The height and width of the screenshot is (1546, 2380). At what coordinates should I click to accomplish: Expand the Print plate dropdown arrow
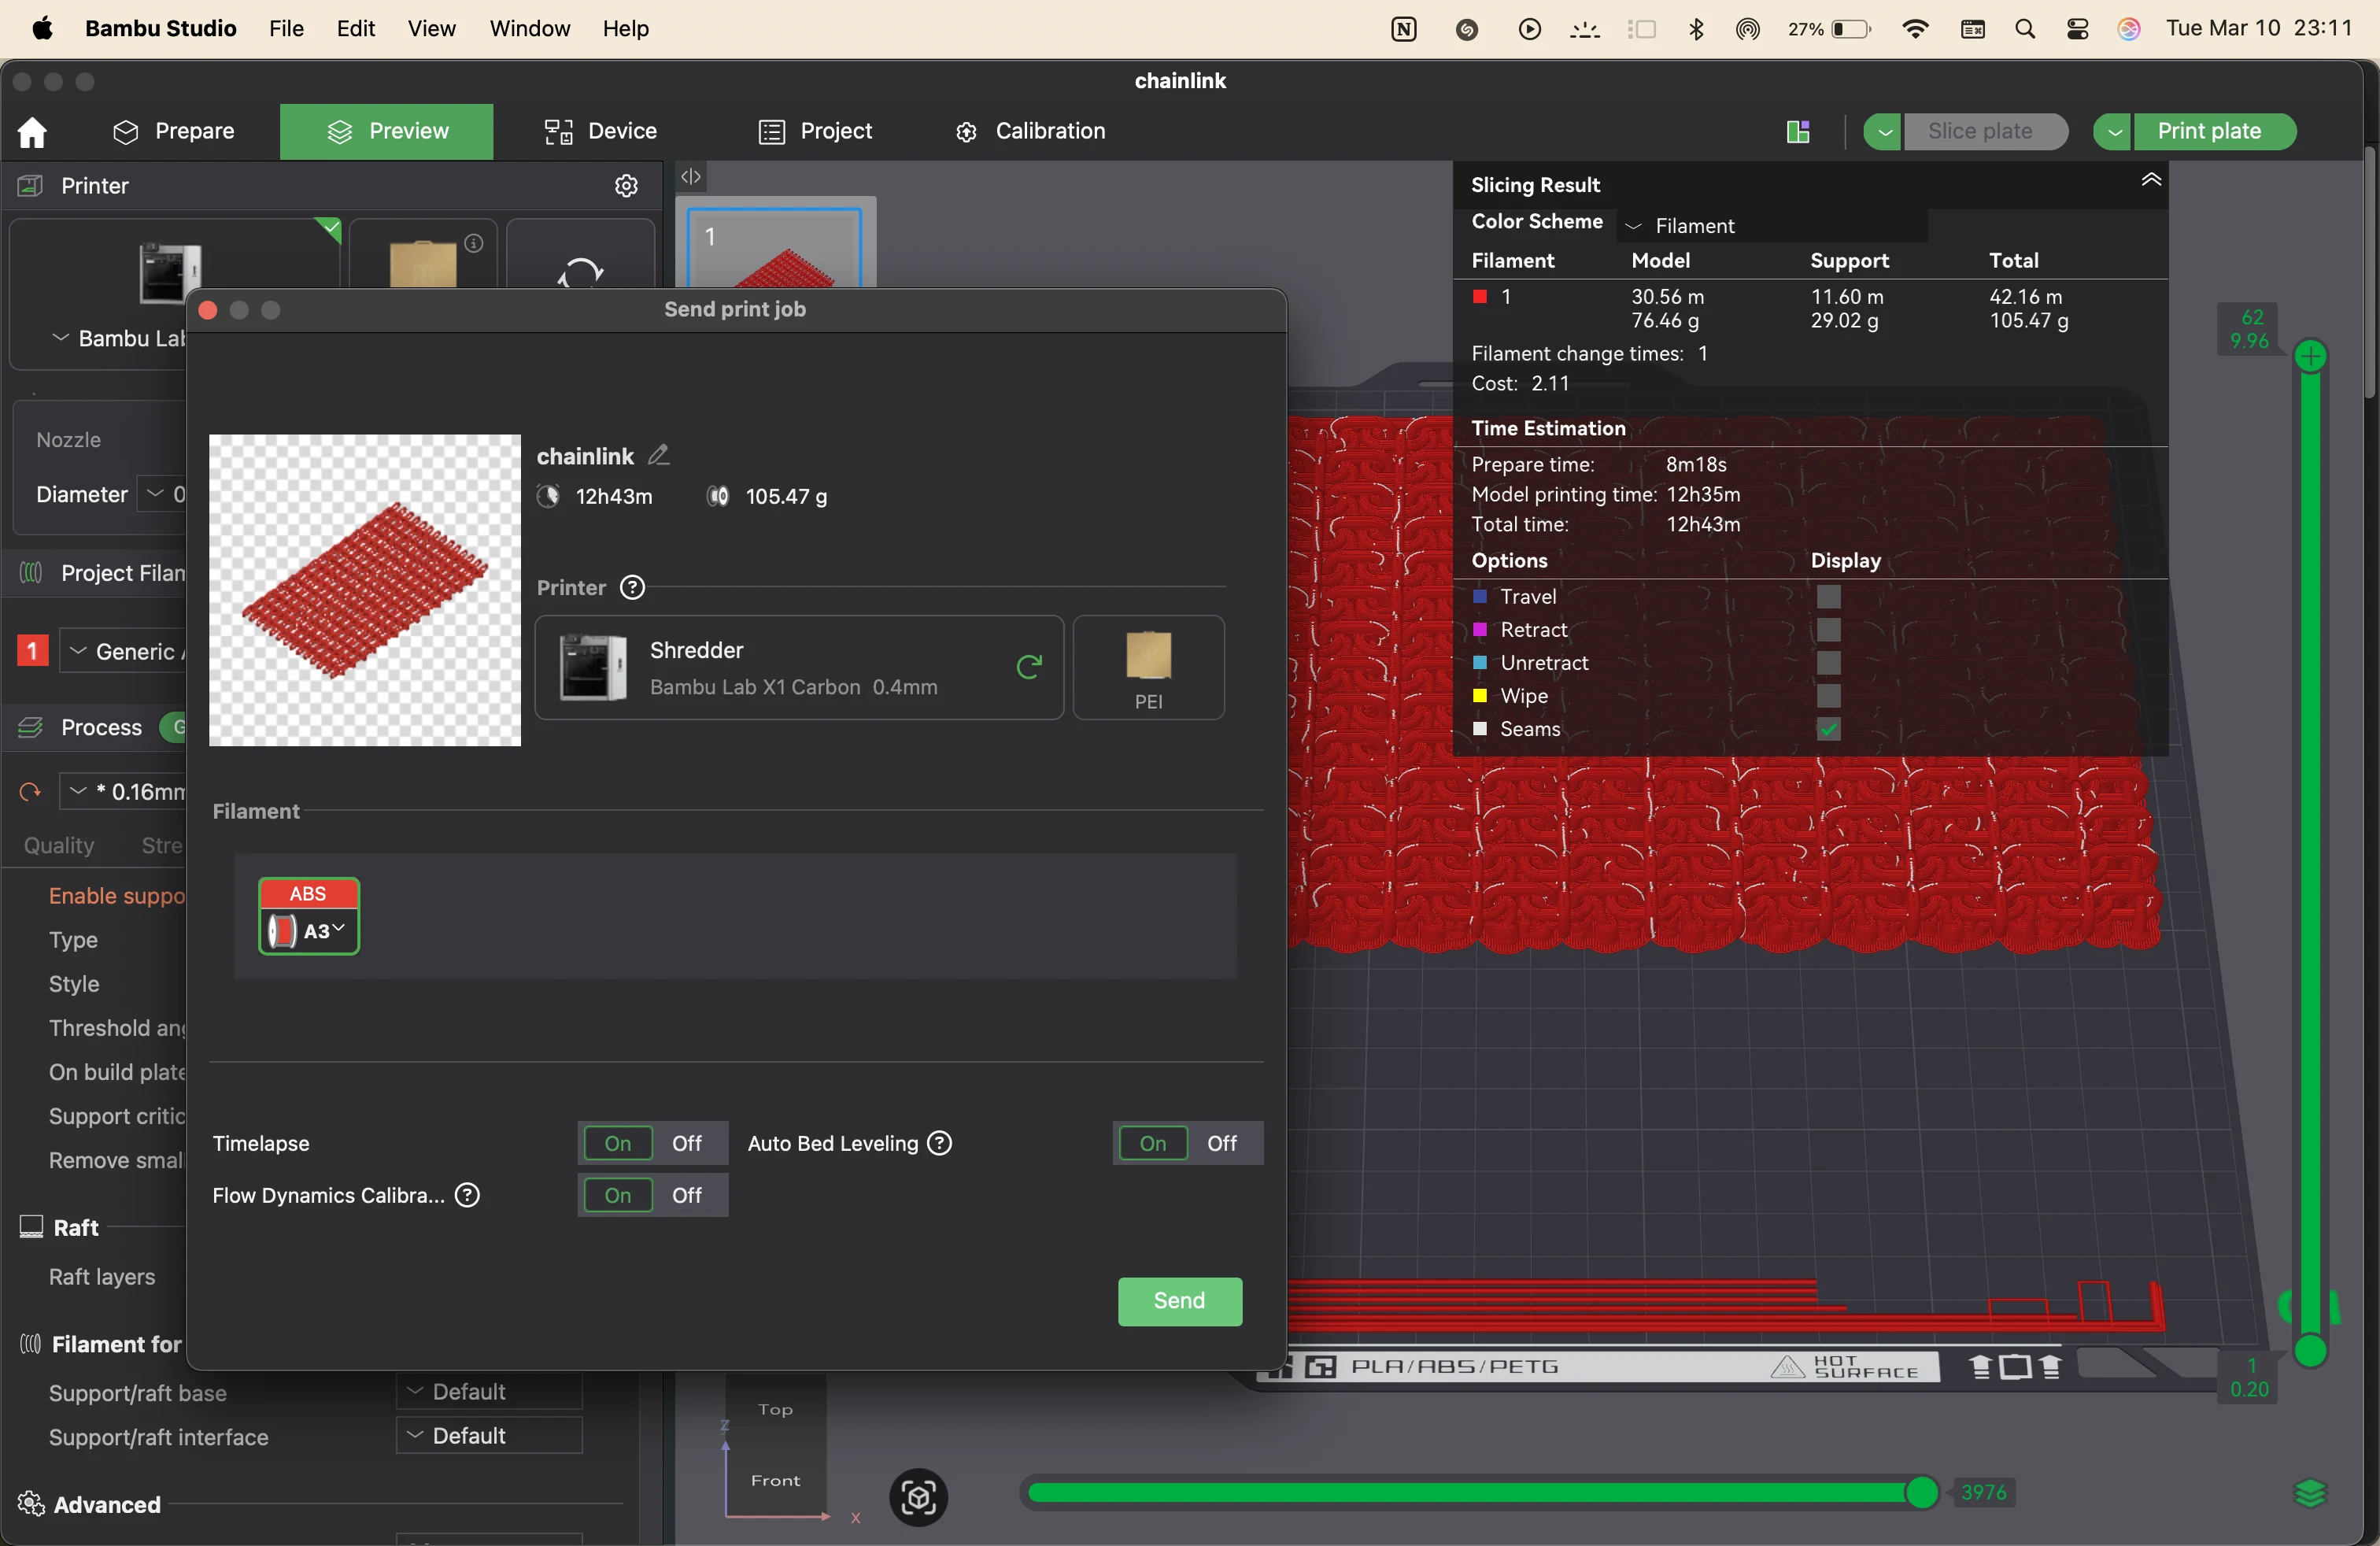[x=2113, y=132]
